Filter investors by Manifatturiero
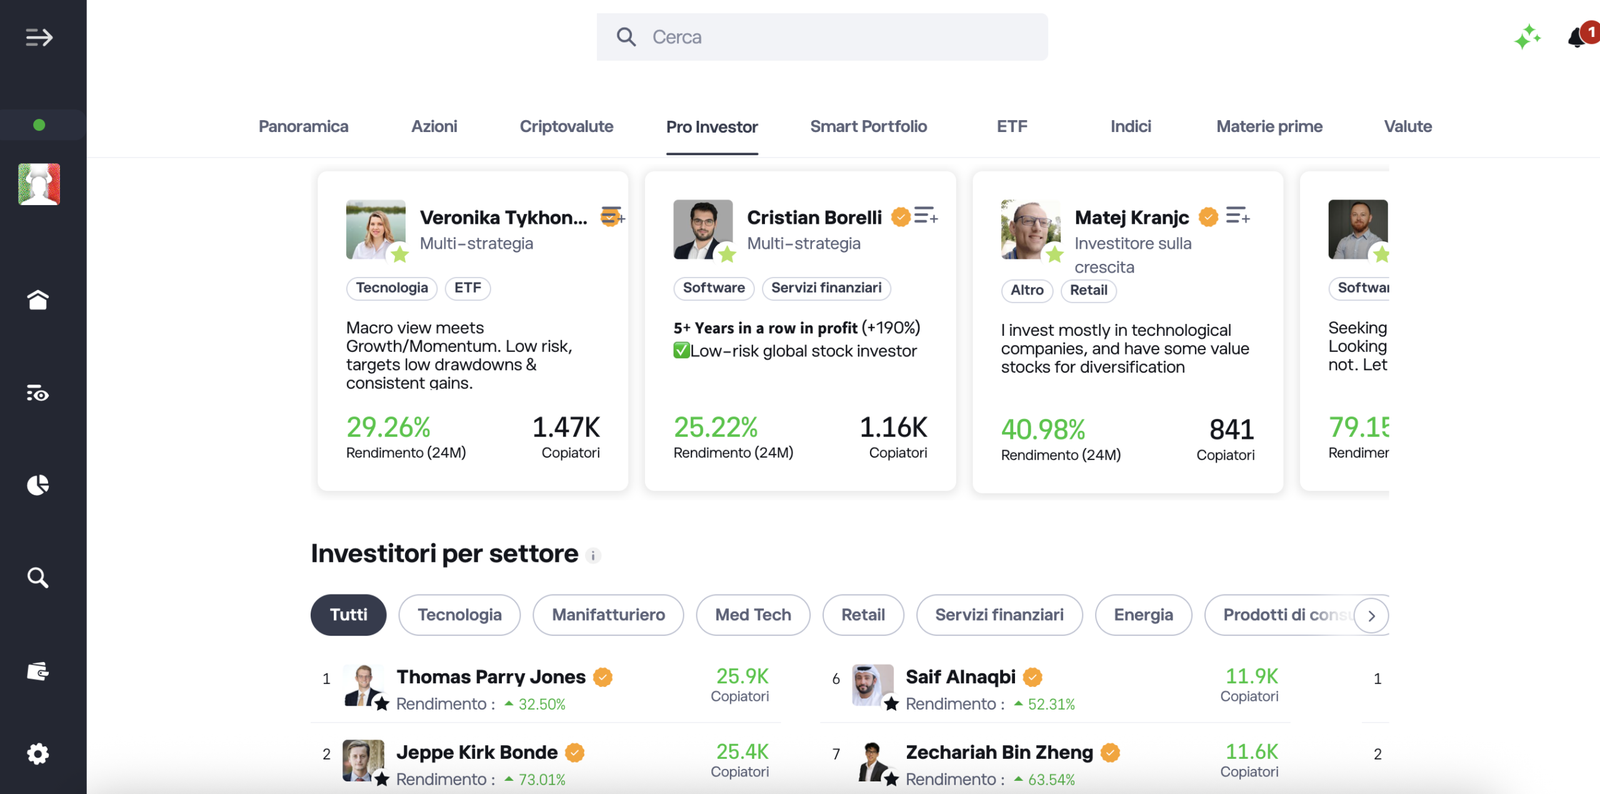This screenshot has width=1600, height=794. point(608,615)
